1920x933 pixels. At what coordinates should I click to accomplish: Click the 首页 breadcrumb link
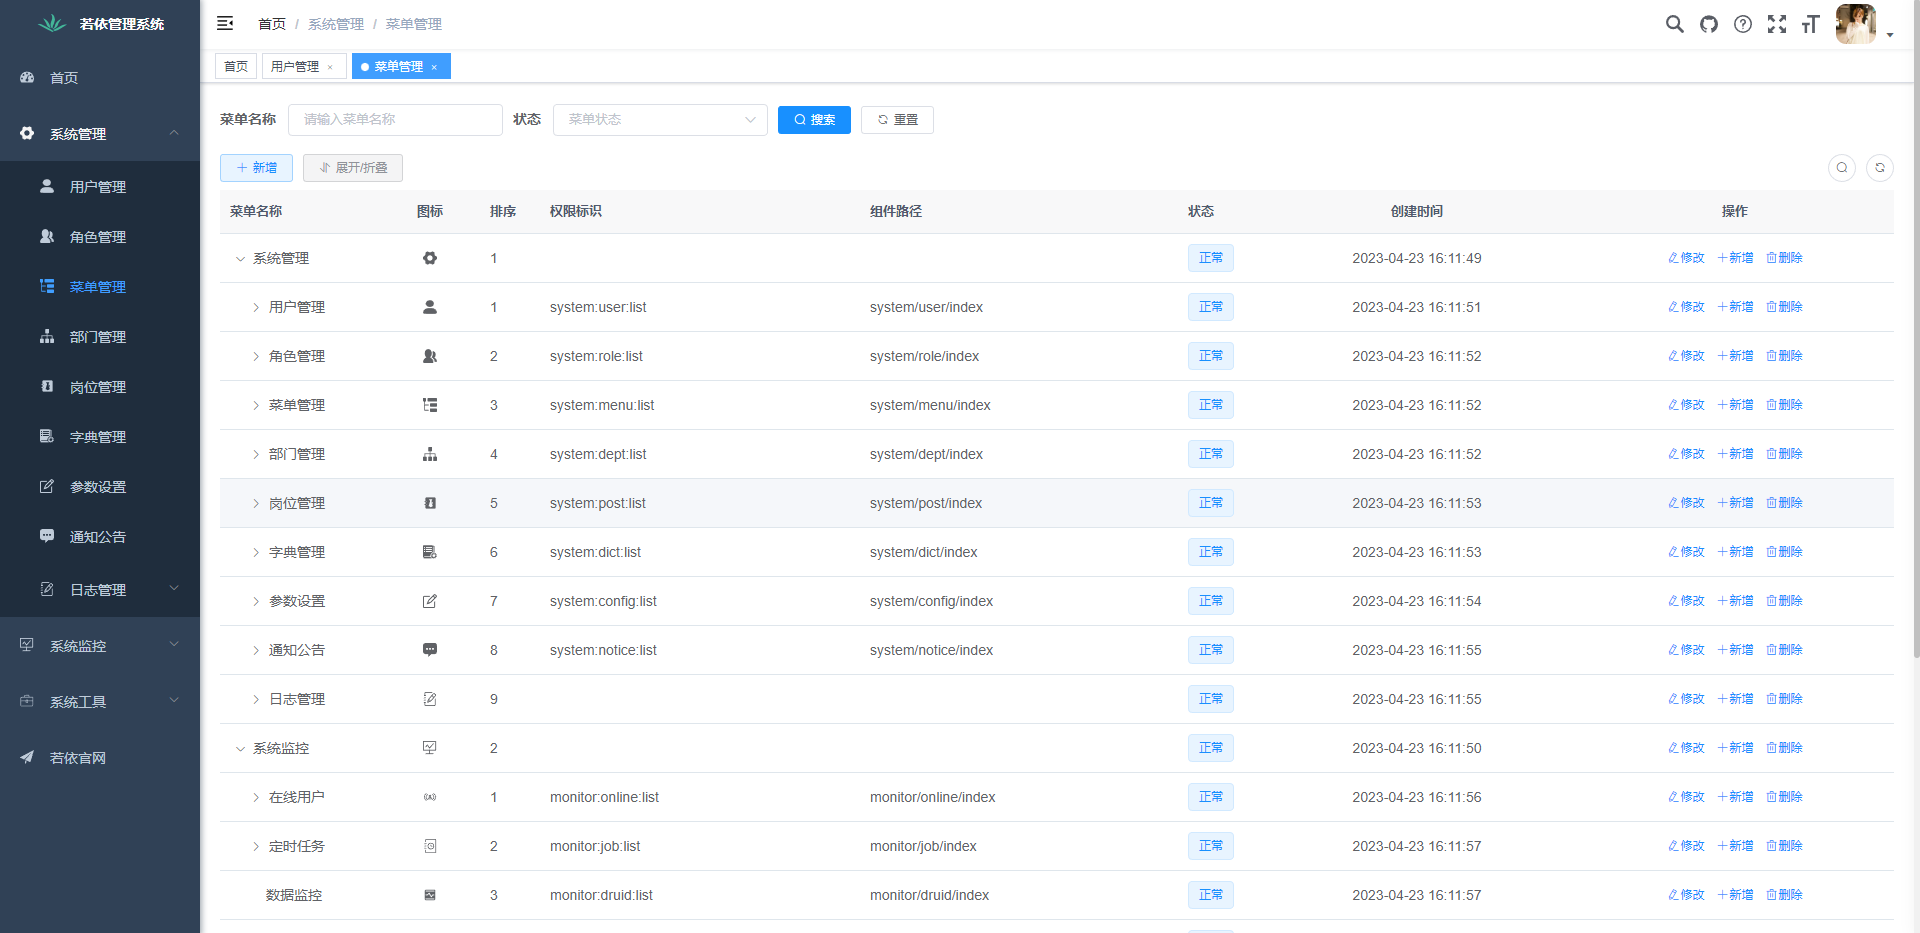click(272, 24)
